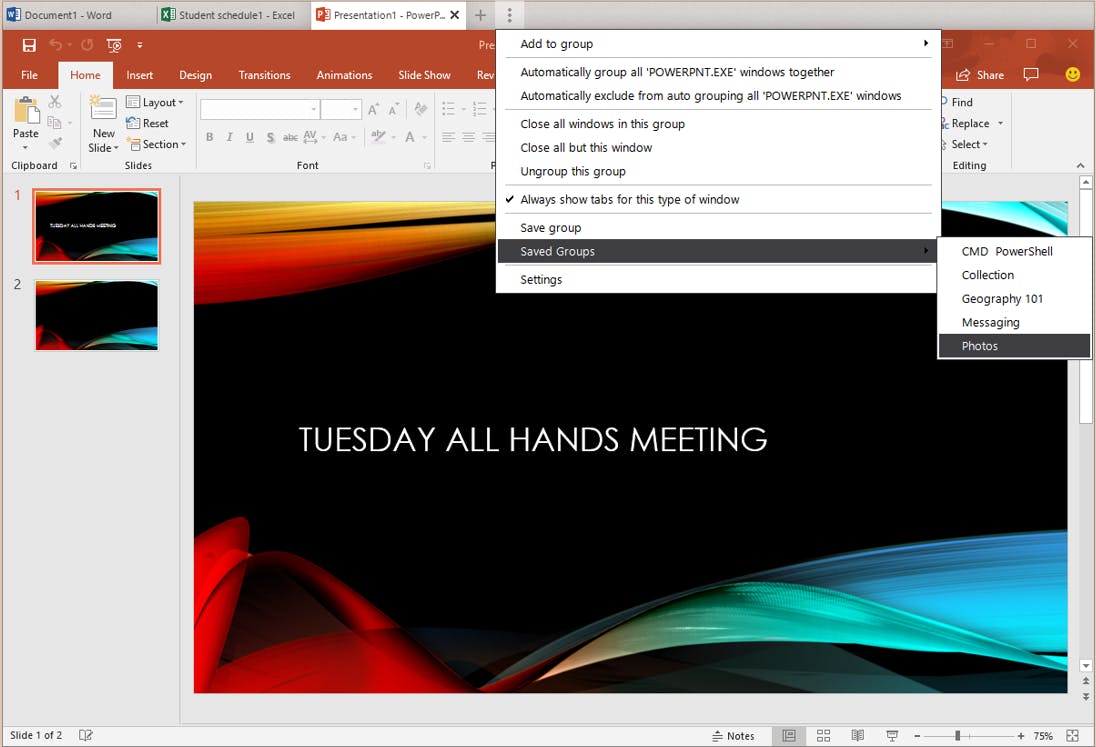Click the spell check icon in status bar

tap(85, 735)
